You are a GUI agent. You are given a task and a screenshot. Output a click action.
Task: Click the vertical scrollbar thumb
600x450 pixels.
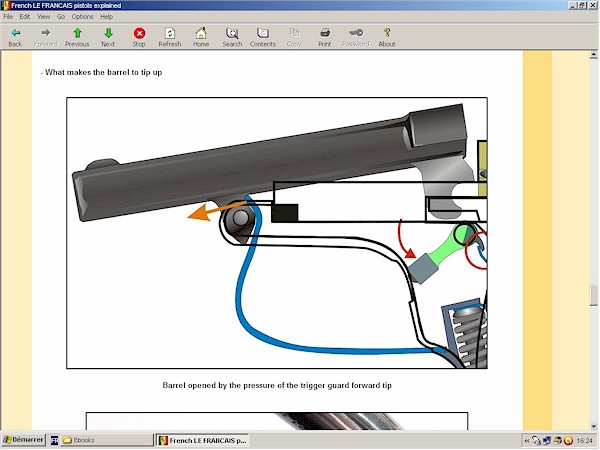[593, 296]
